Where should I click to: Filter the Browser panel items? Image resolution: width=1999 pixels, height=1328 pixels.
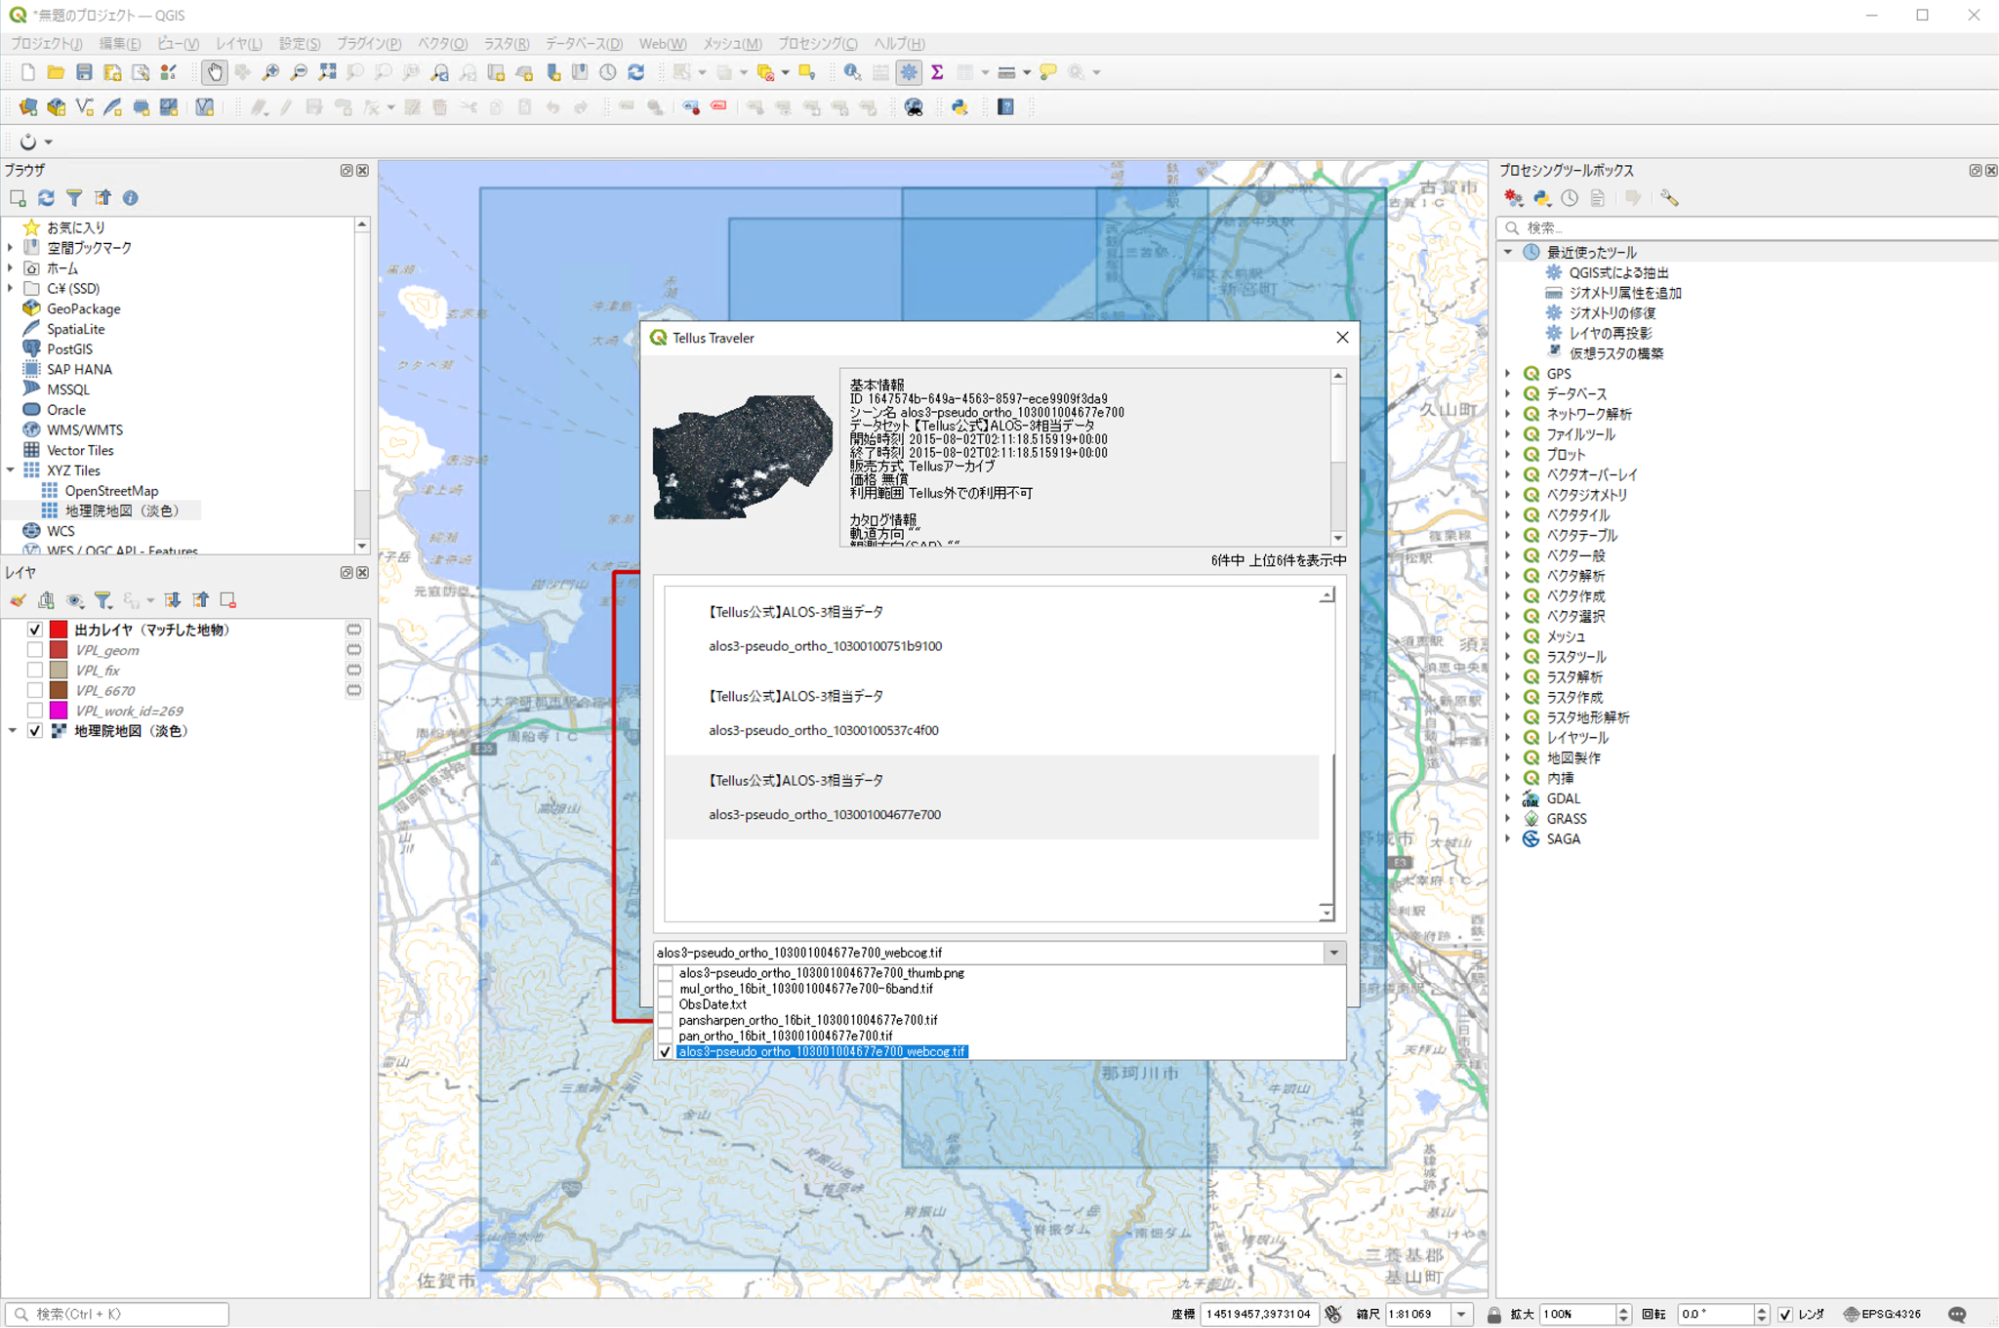74,198
